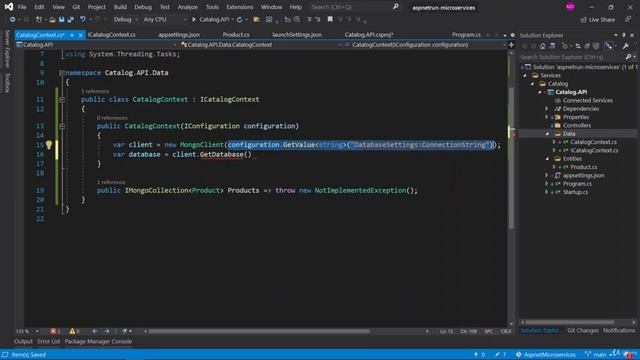The height and width of the screenshot is (360, 640).
Task: Click the Visual Studio logo icon
Action: tap(9, 7)
